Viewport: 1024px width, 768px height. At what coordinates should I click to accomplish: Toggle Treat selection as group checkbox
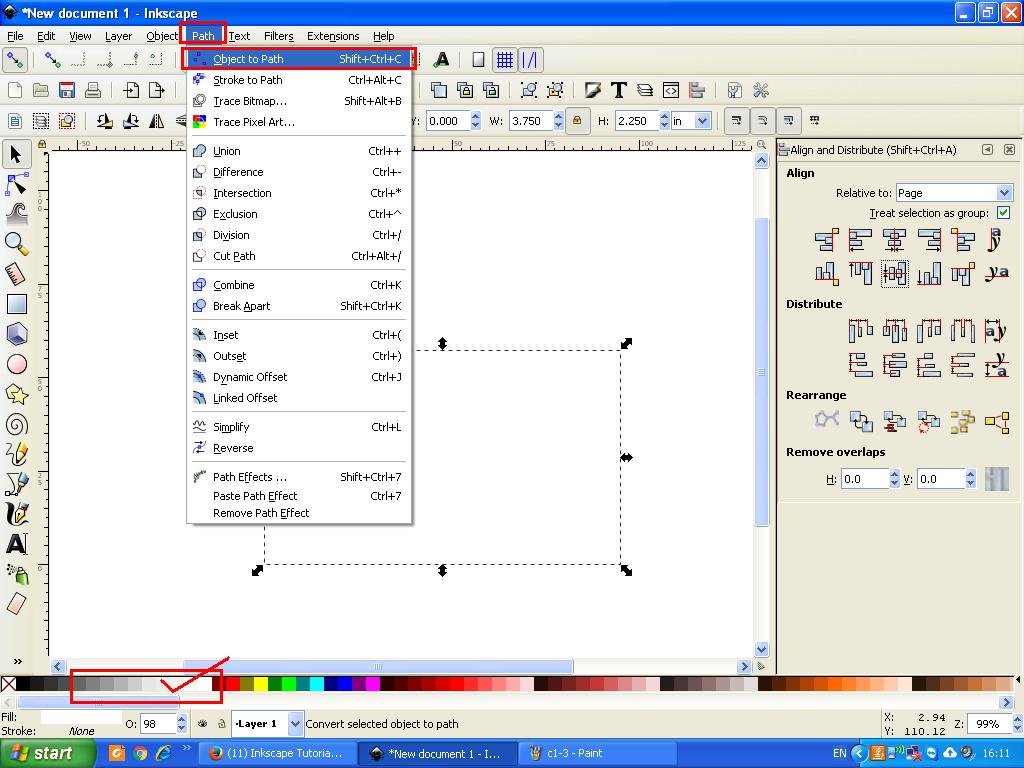(1004, 212)
